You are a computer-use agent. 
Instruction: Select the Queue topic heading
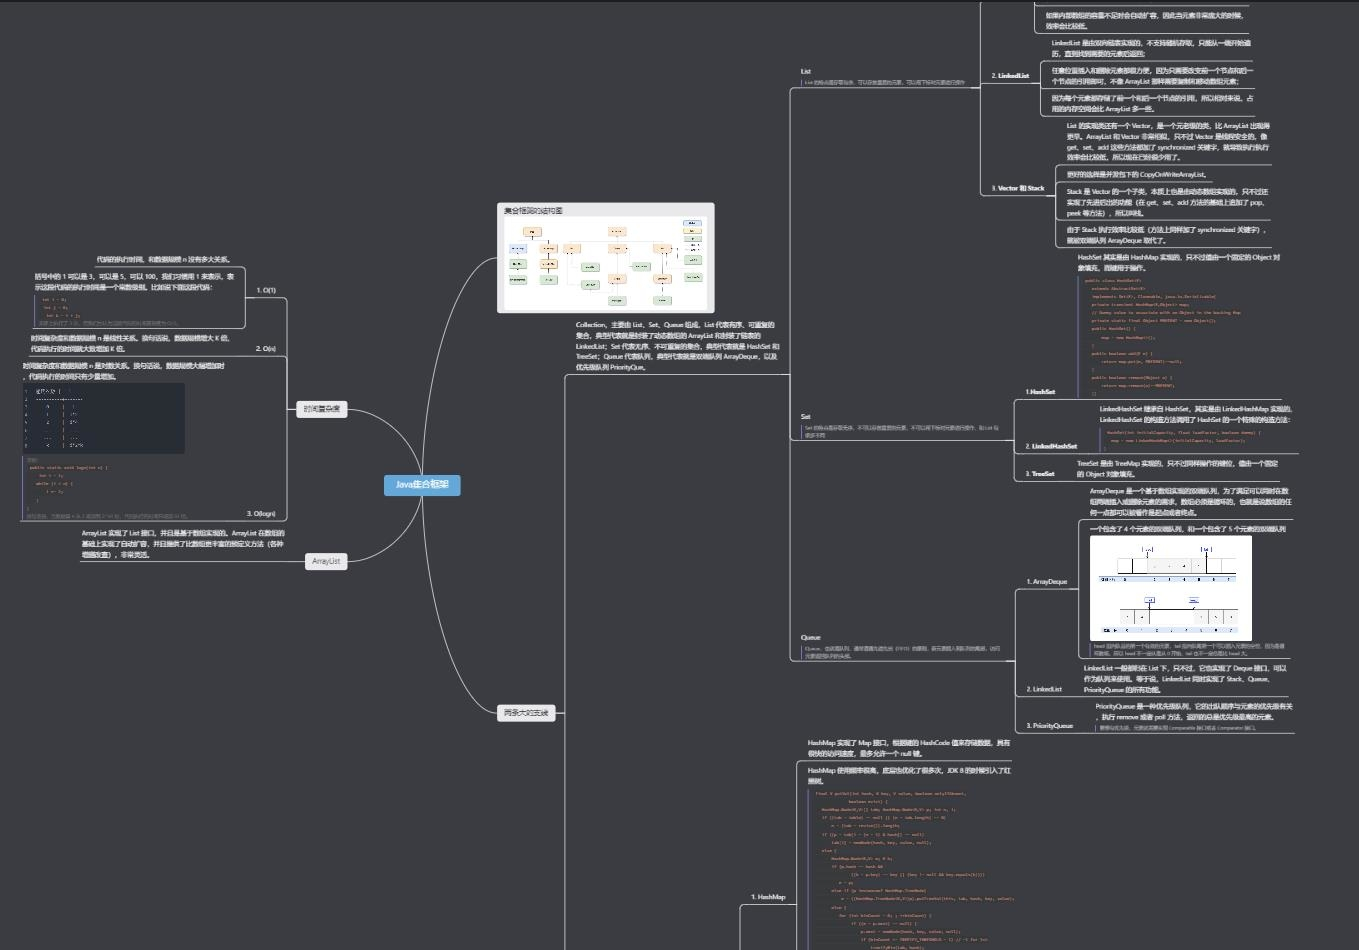point(810,637)
